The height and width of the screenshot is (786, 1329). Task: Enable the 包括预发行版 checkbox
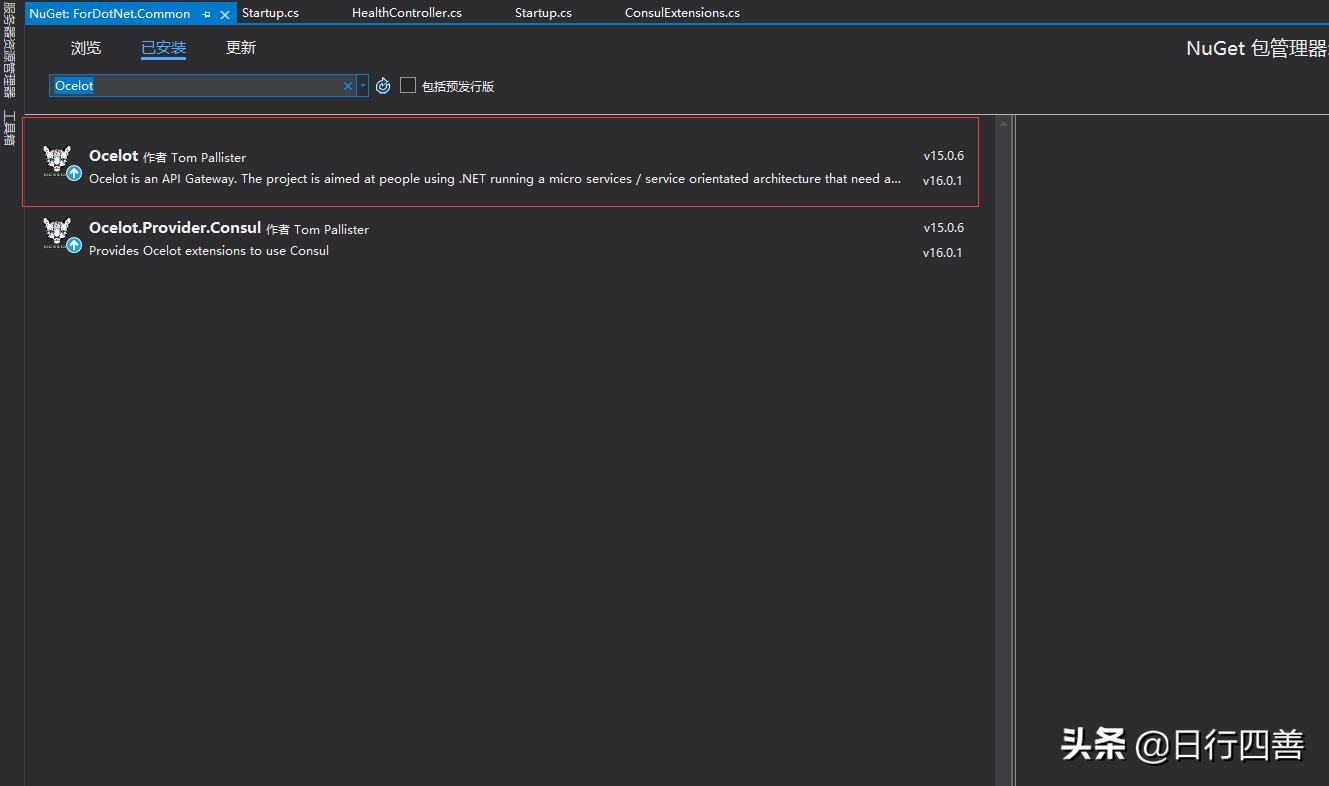[x=408, y=86]
